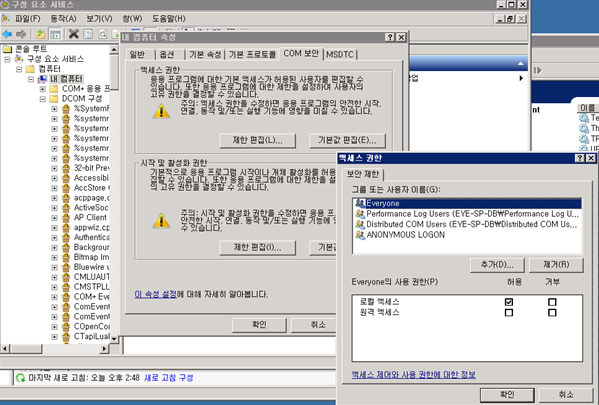Click the gray Forward arrow in toolbar

coord(21,34)
